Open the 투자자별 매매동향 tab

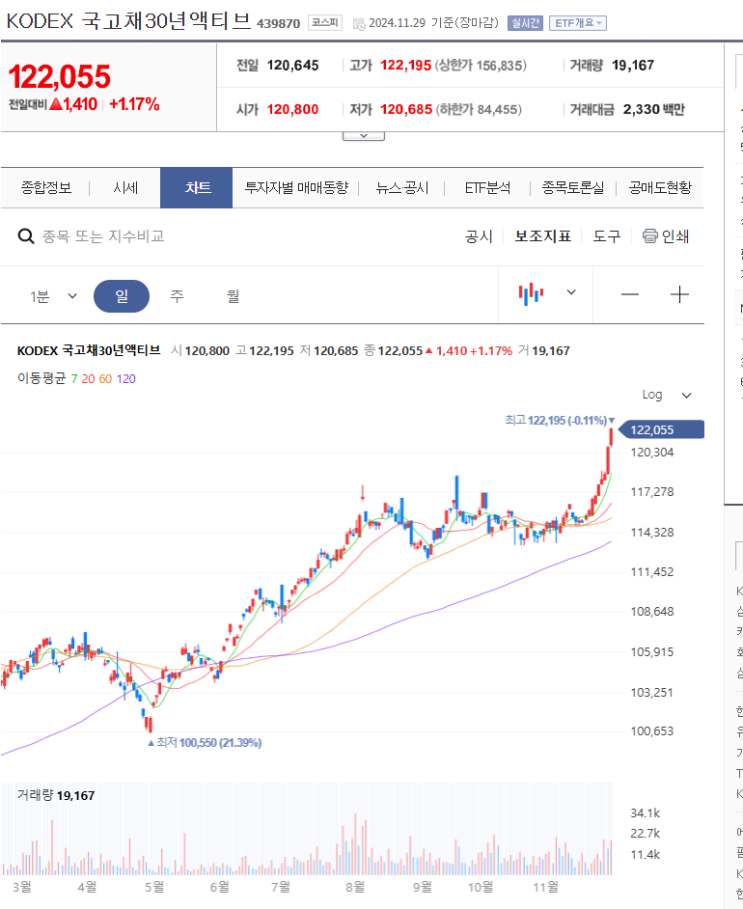(296, 188)
